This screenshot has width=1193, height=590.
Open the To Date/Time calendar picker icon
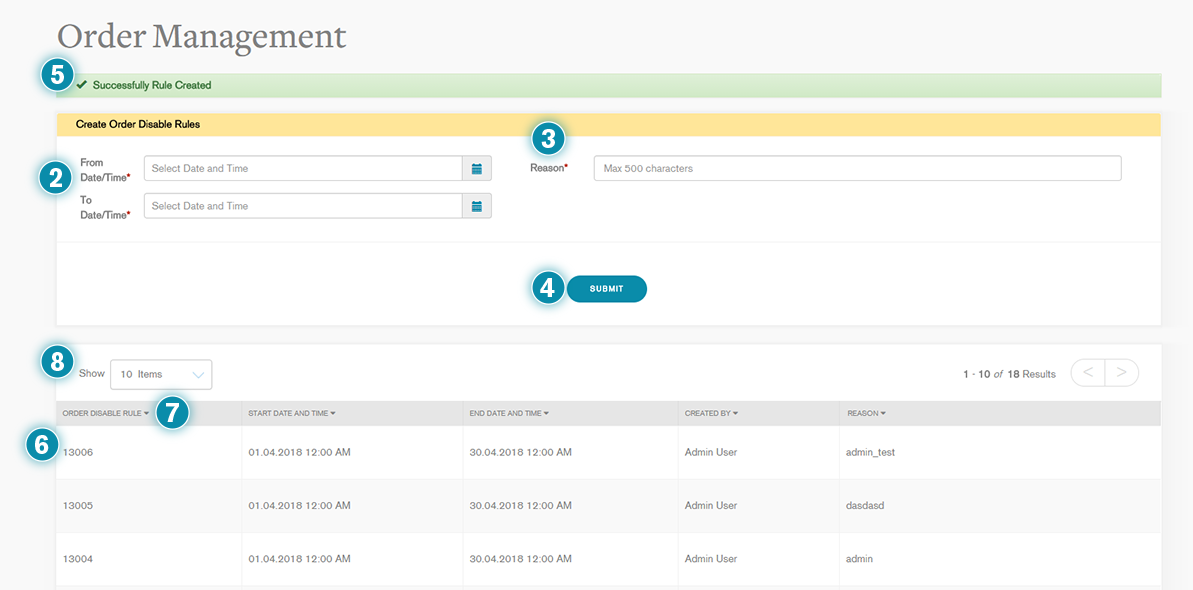tap(477, 206)
